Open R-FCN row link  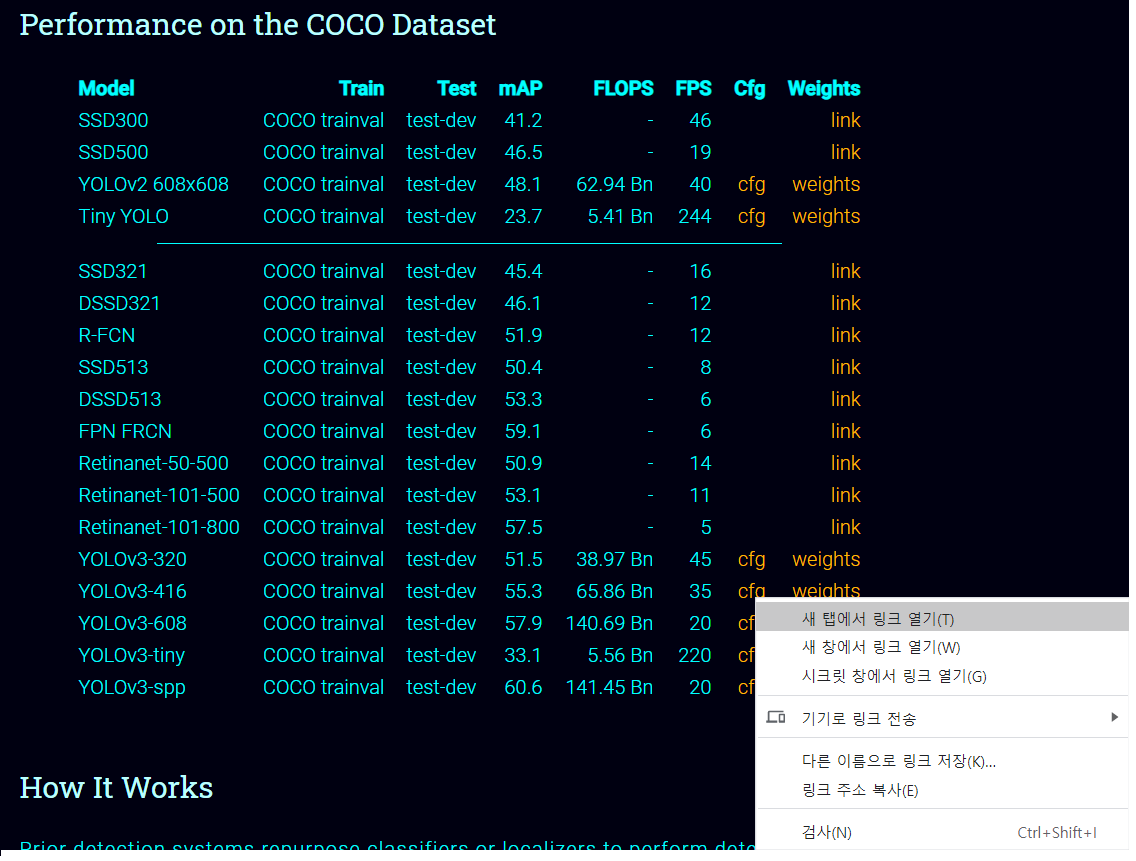click(845, 335)
